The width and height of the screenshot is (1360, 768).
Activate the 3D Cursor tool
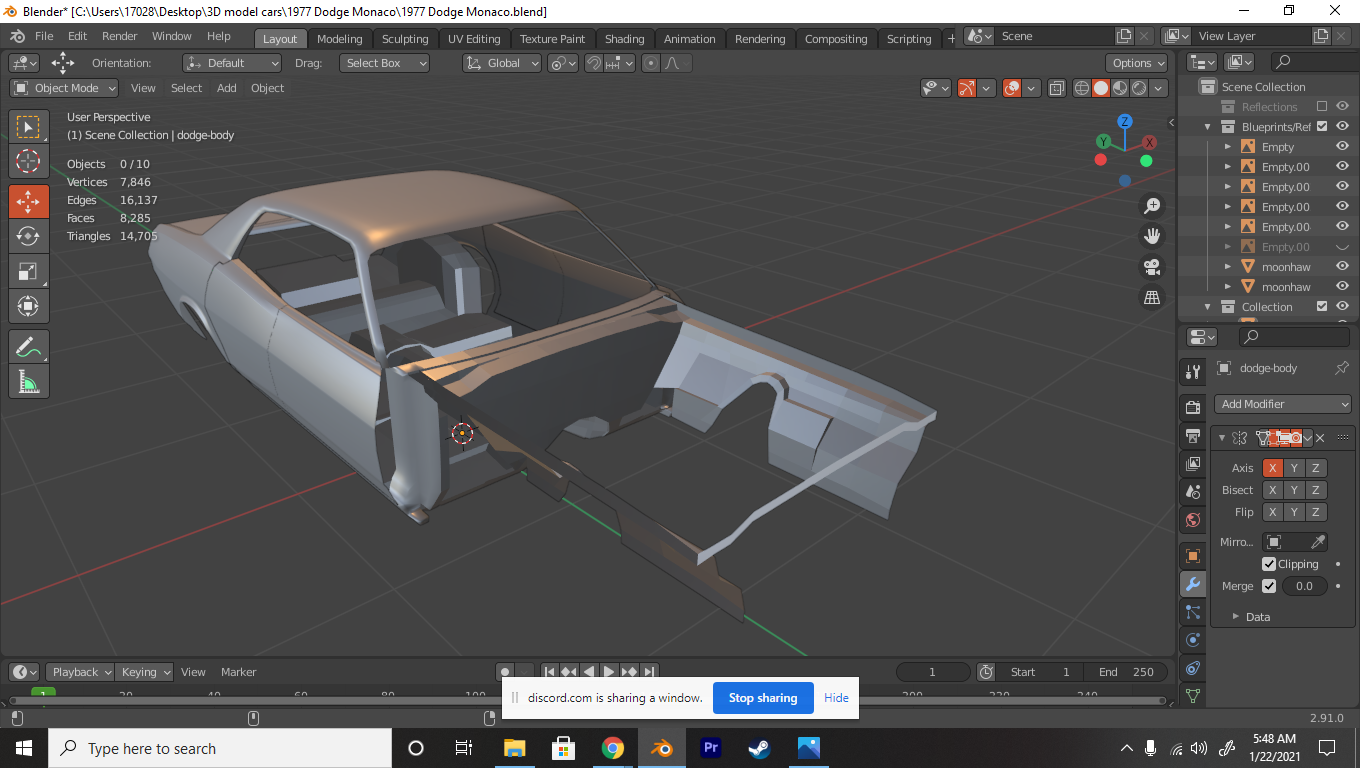point(28,161)
